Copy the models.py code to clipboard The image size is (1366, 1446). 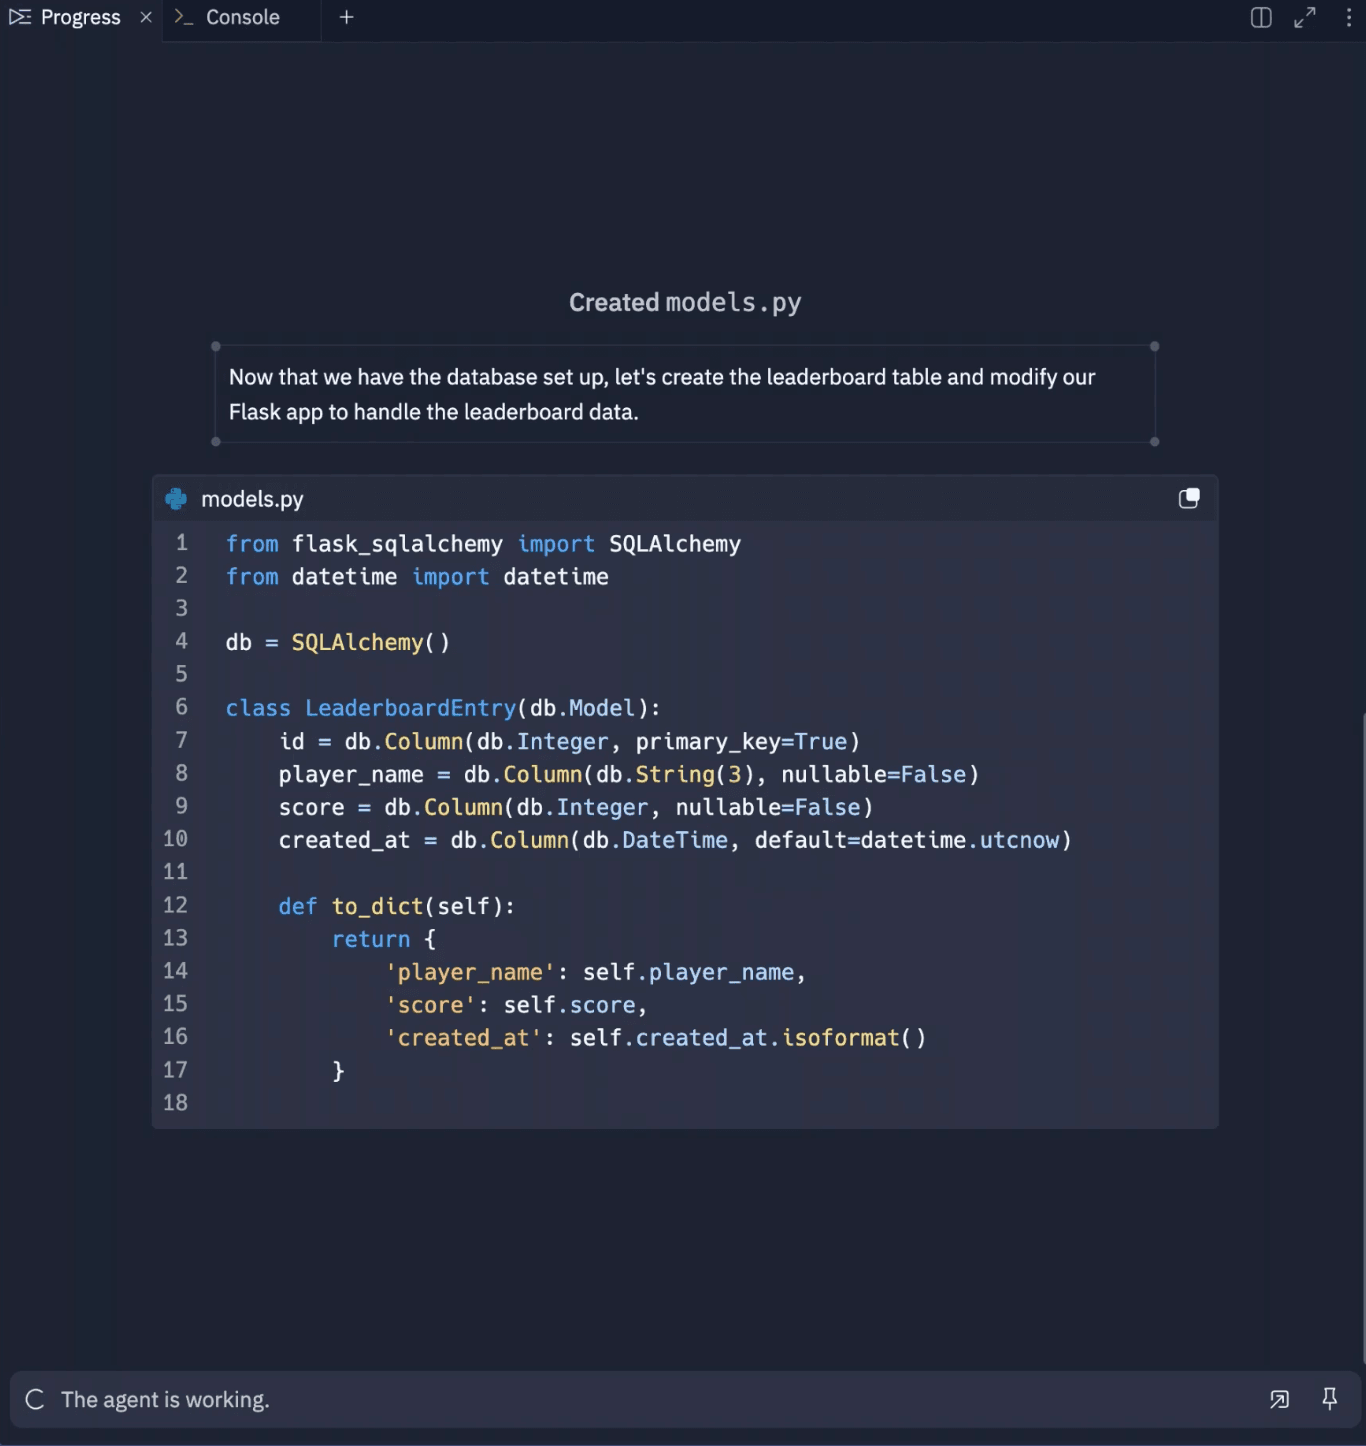tap(1188, 499)
